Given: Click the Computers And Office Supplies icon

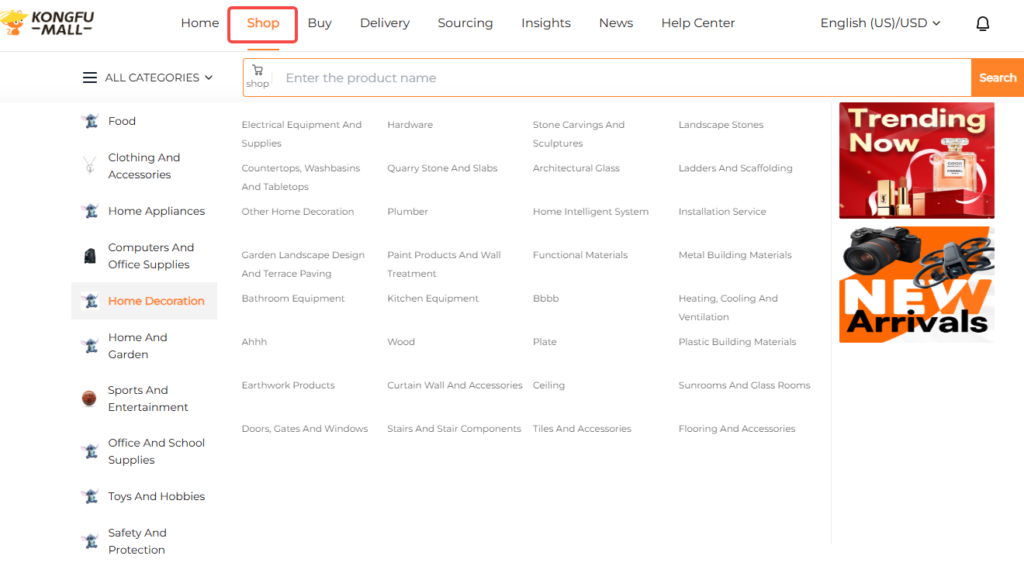Looking at the screenshot, I should 90,256.
